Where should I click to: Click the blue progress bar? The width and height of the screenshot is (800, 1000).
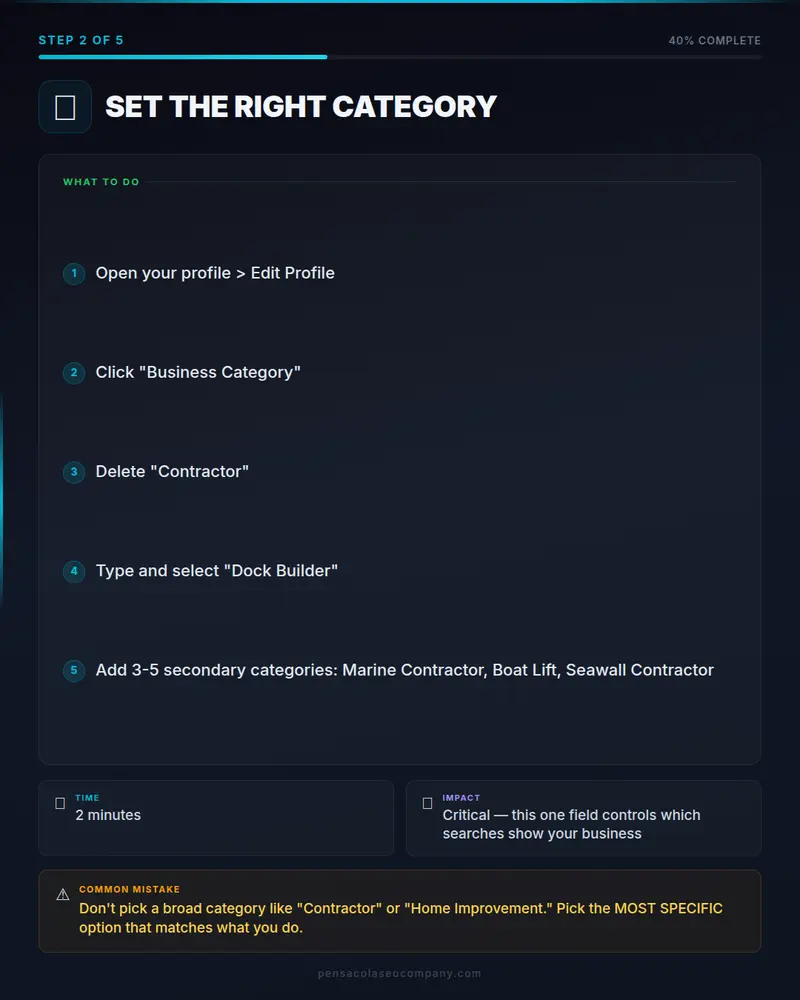coord(183,57)
